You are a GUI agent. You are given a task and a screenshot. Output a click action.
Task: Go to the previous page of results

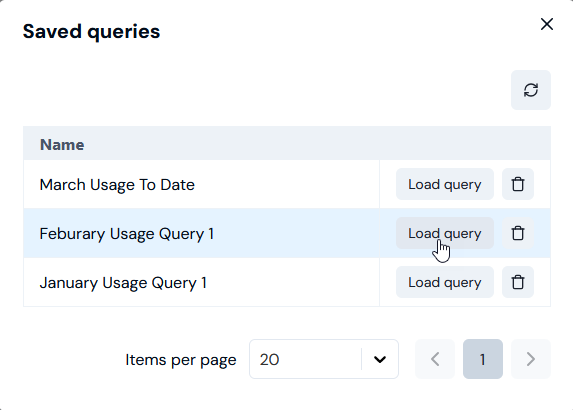pos(435,359)
